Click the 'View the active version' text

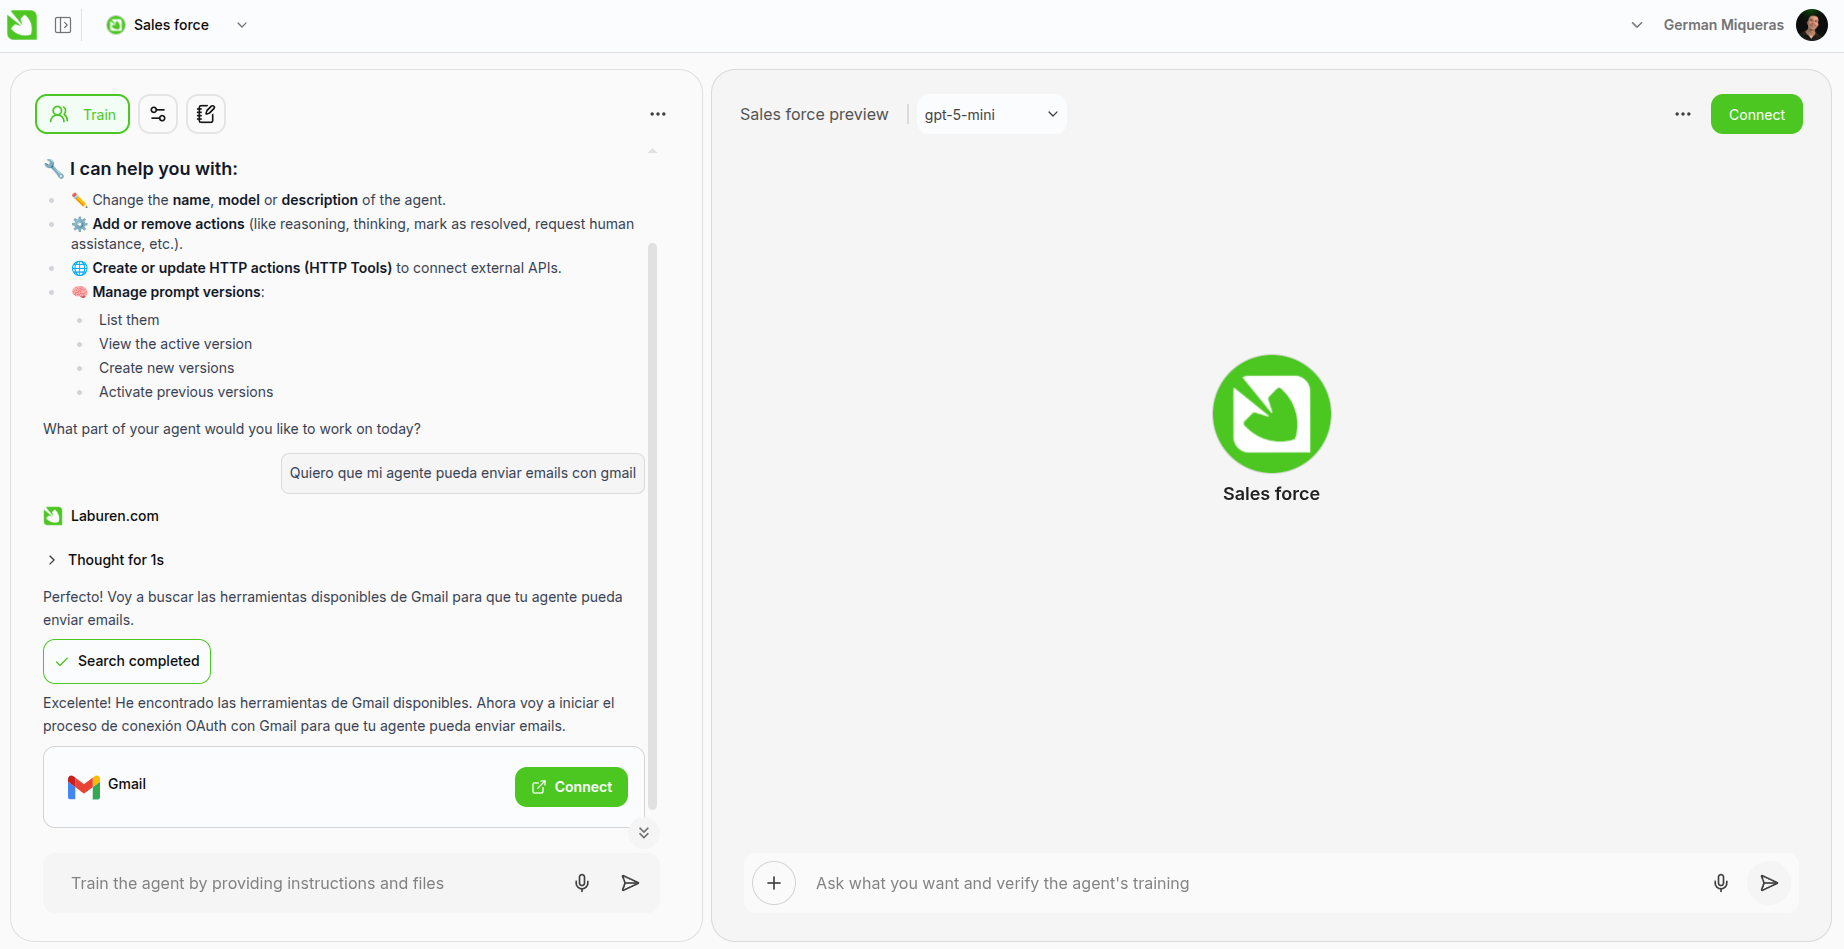175,344
